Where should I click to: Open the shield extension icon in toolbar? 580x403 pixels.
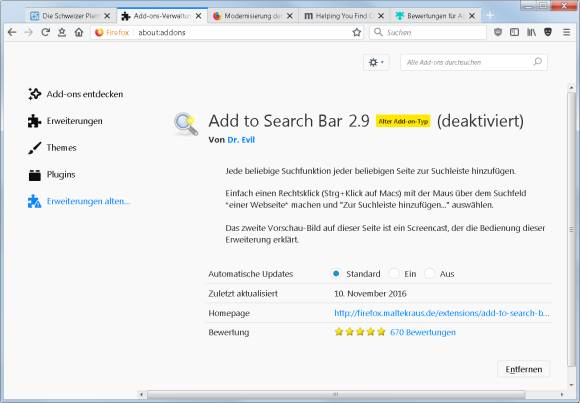498,33
